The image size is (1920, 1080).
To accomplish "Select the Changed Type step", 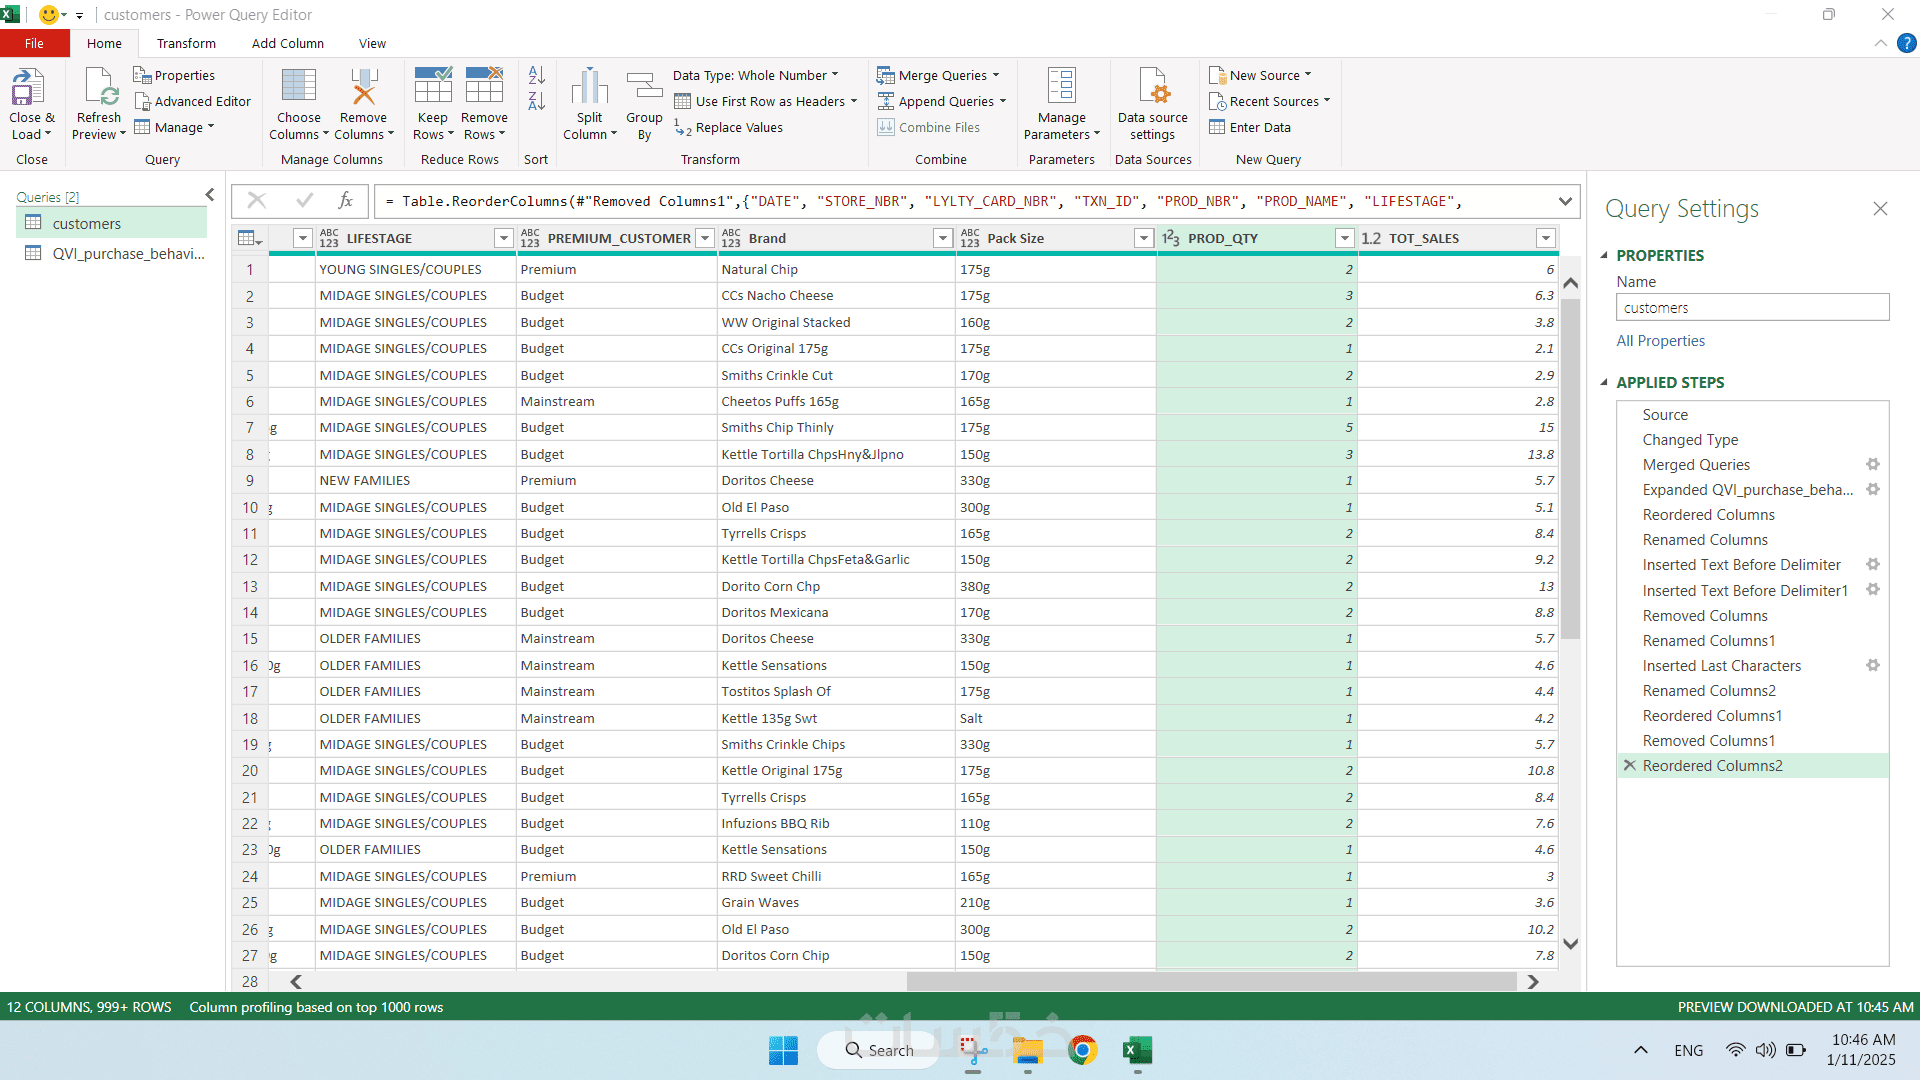I will pyautogui.click(x=1690, y=439).
